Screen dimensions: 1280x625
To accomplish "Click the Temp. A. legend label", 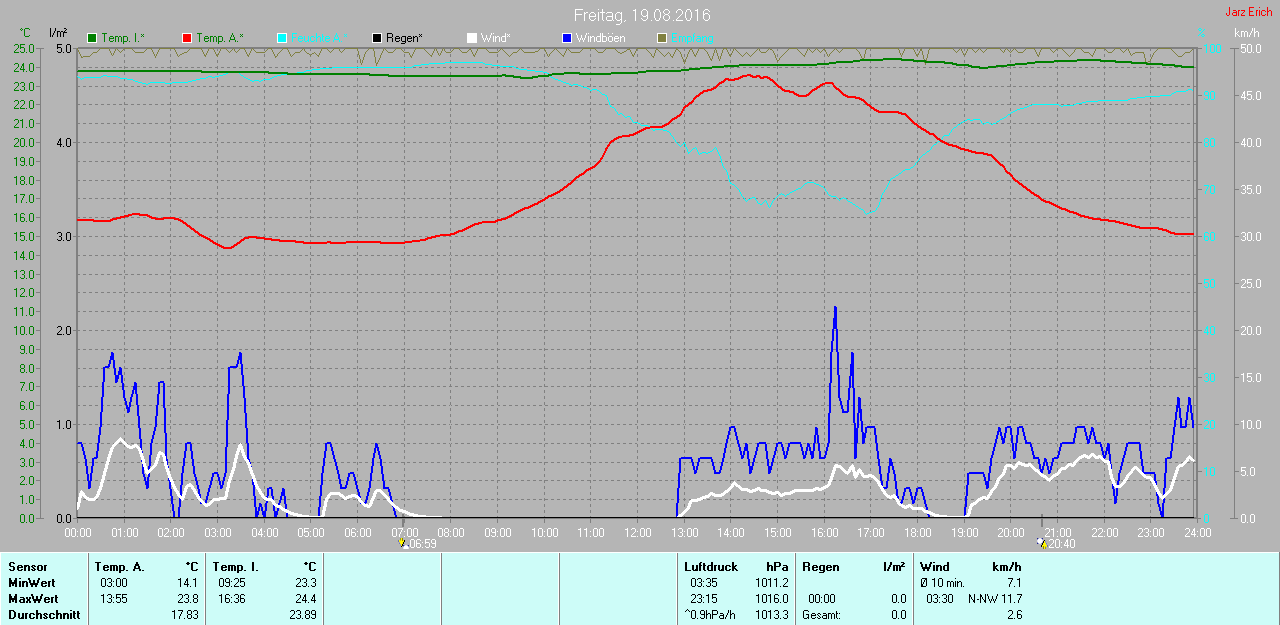I will tap(220, 38).
